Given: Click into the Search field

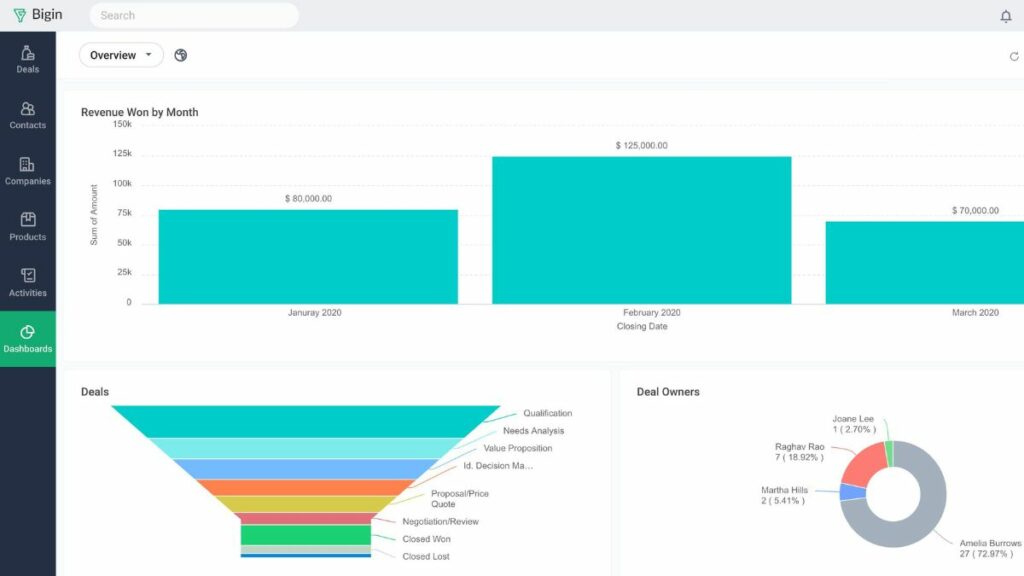Looking at the screenshot, I should point(193,14).
